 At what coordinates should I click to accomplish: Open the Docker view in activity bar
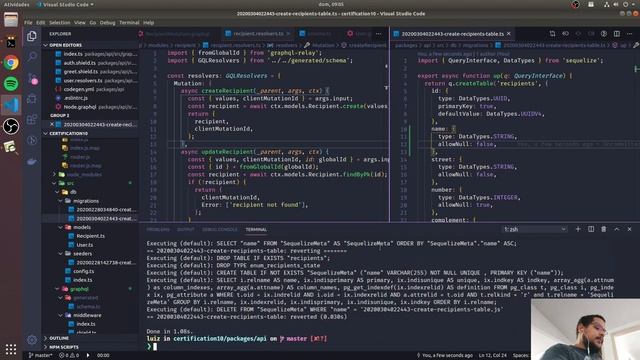point(32,162)
